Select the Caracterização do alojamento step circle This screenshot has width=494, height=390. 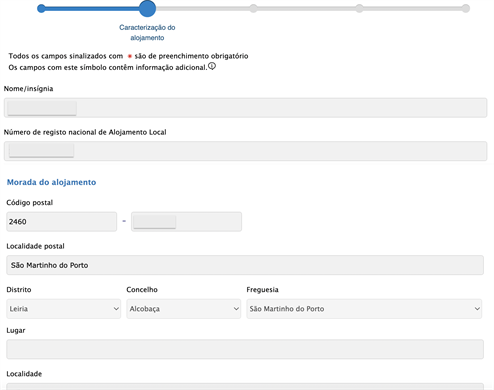click(x=147, y=8)
